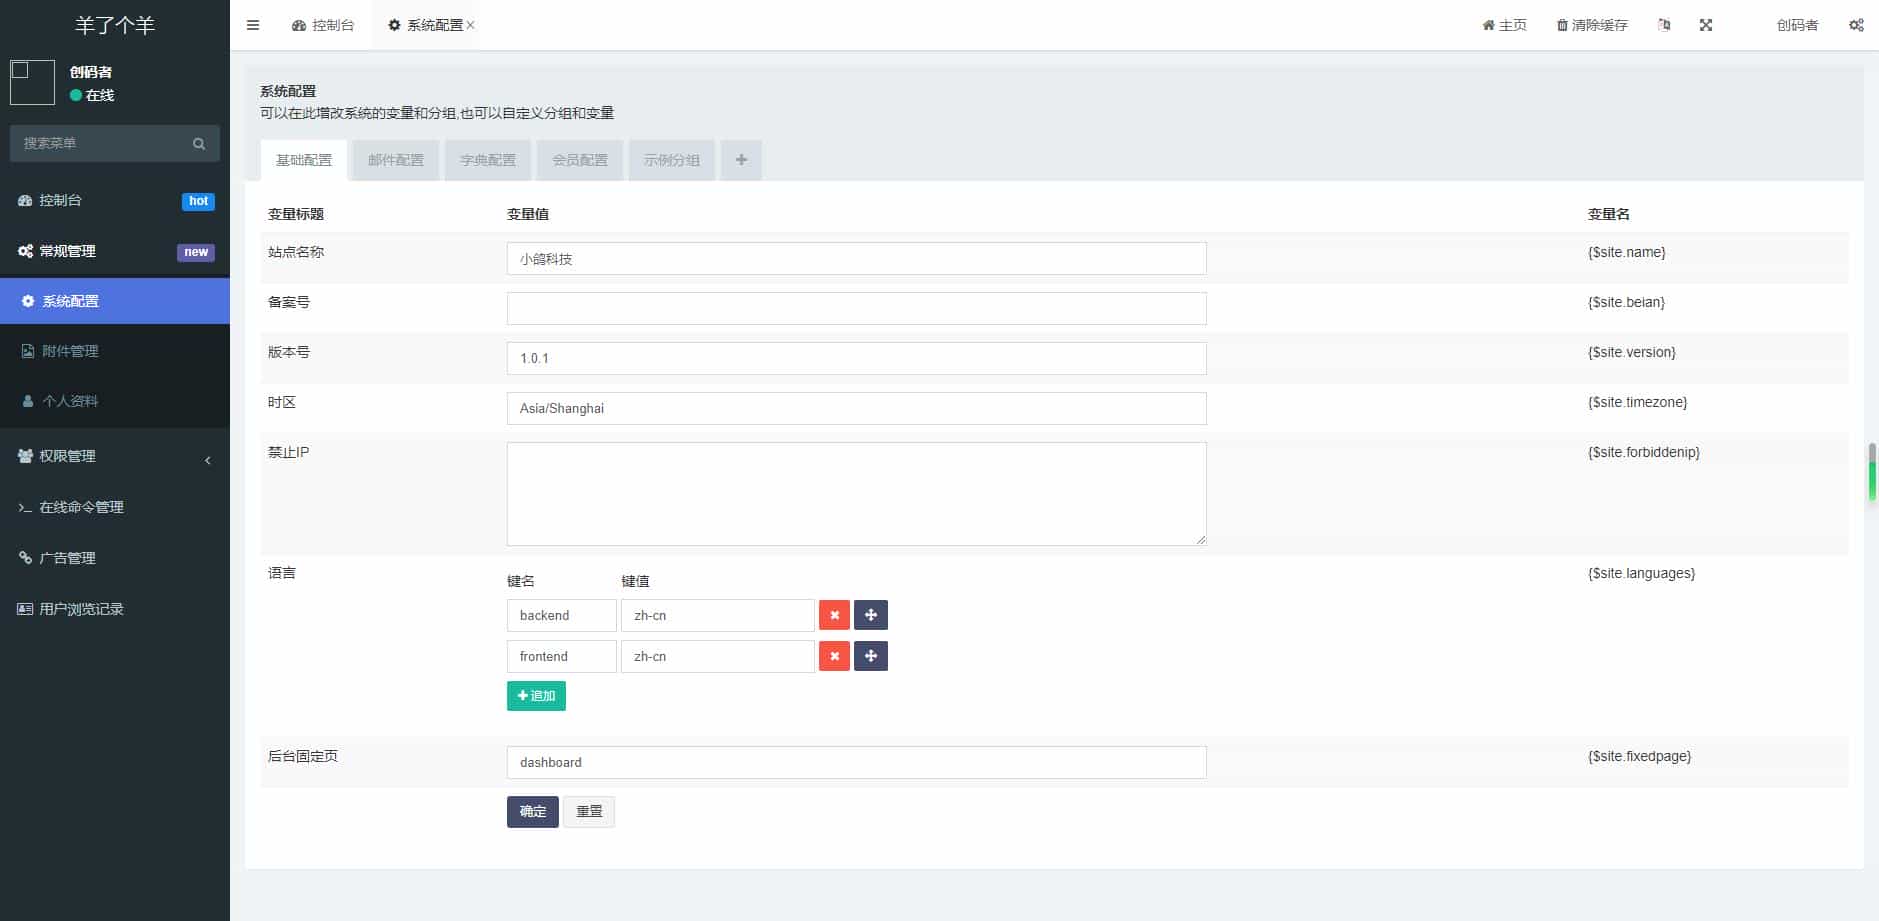Click the {$site.forbiddenip} variable name
Image resolution: width=1879 pixels, height=921 pixels.
(x=1644, y=452)
